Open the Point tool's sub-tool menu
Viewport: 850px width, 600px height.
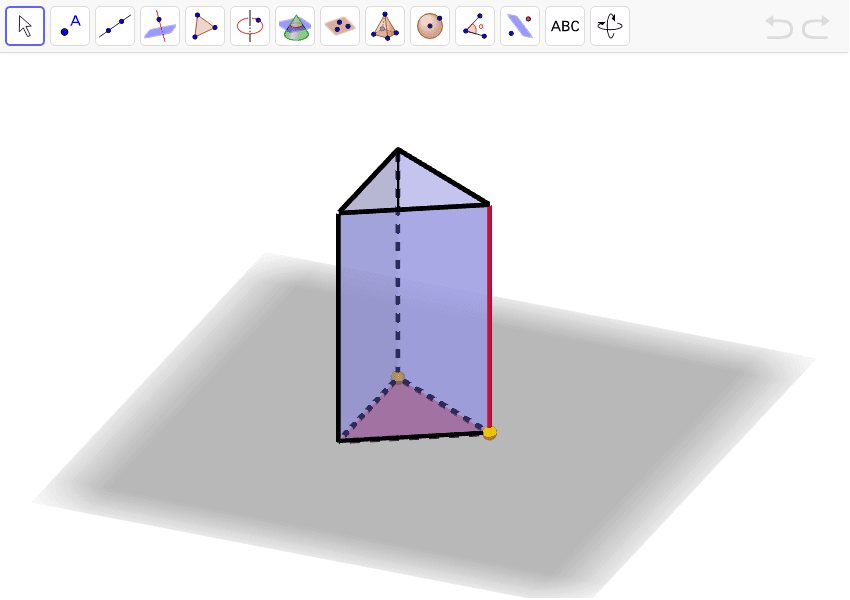point(83,40)
